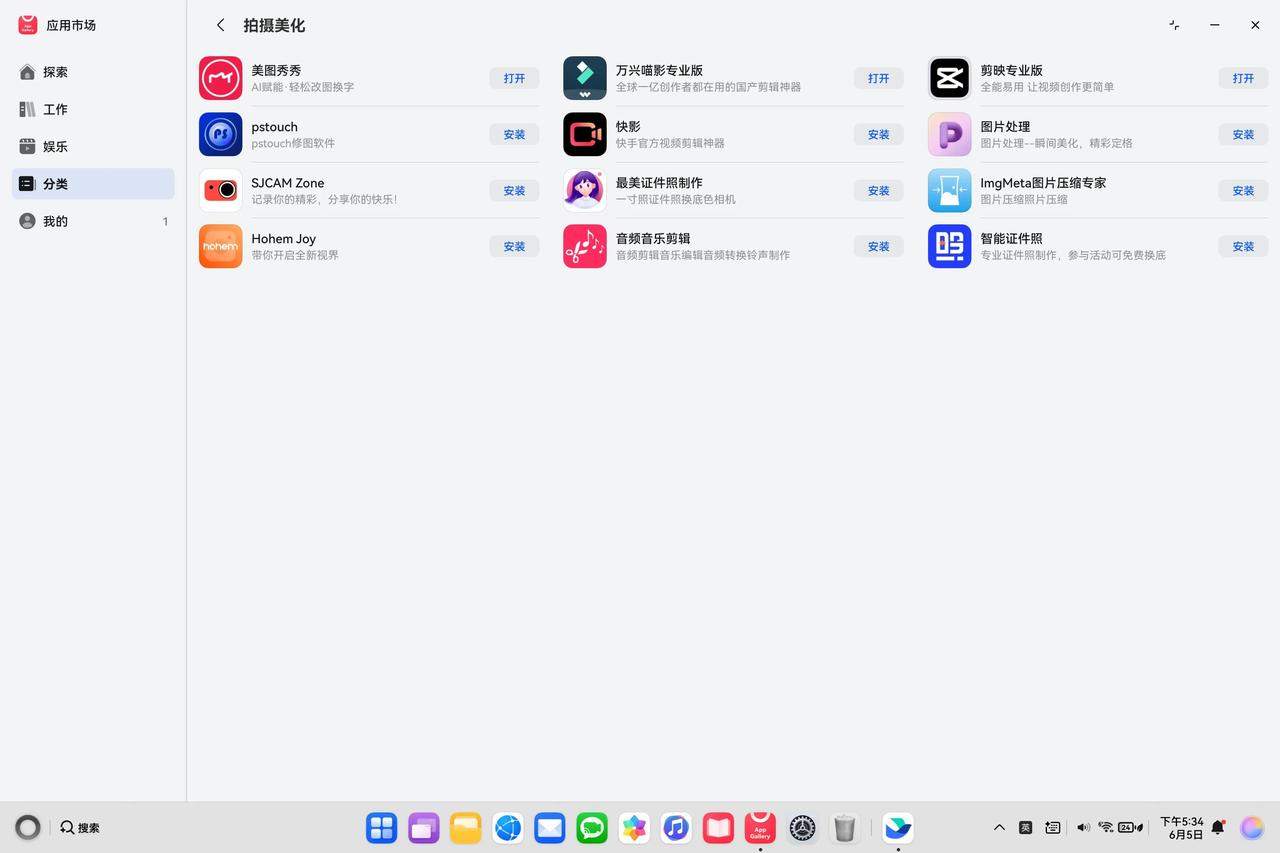Open the 剪映专业版 app icon
This screenshot has width=1280, height=853.
(949, 78)
